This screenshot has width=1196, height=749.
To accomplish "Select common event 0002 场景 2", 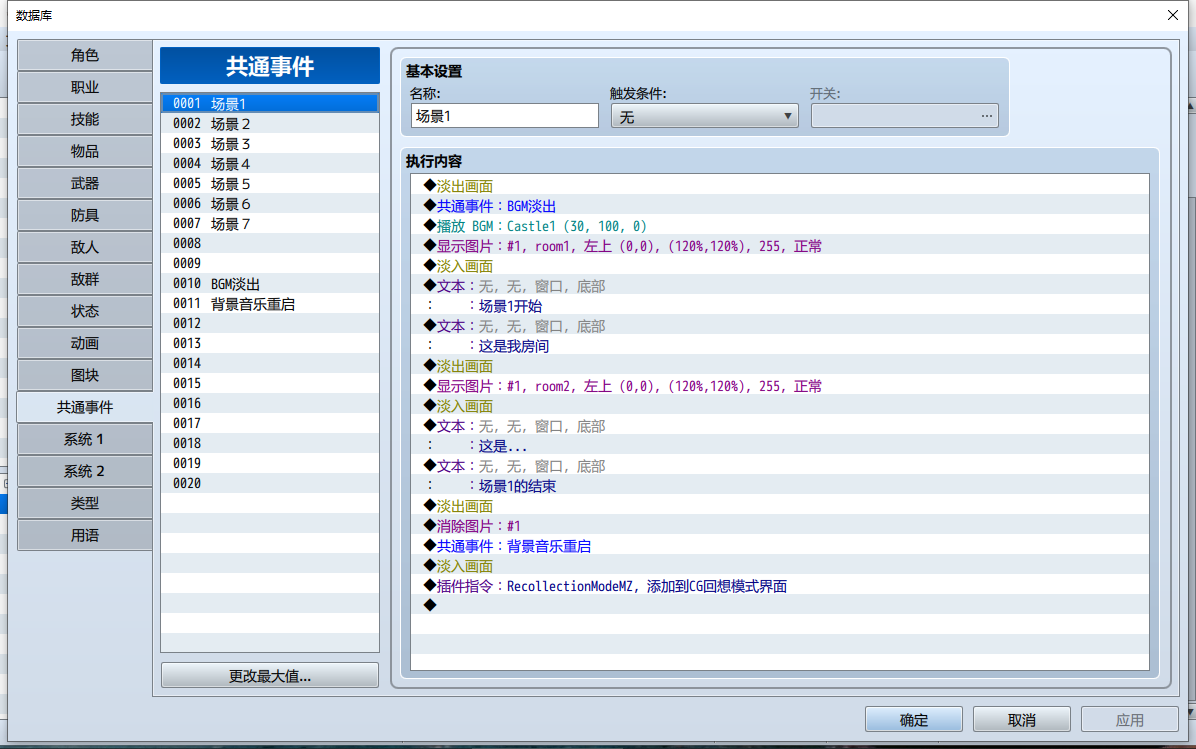I will coord(270,124).
